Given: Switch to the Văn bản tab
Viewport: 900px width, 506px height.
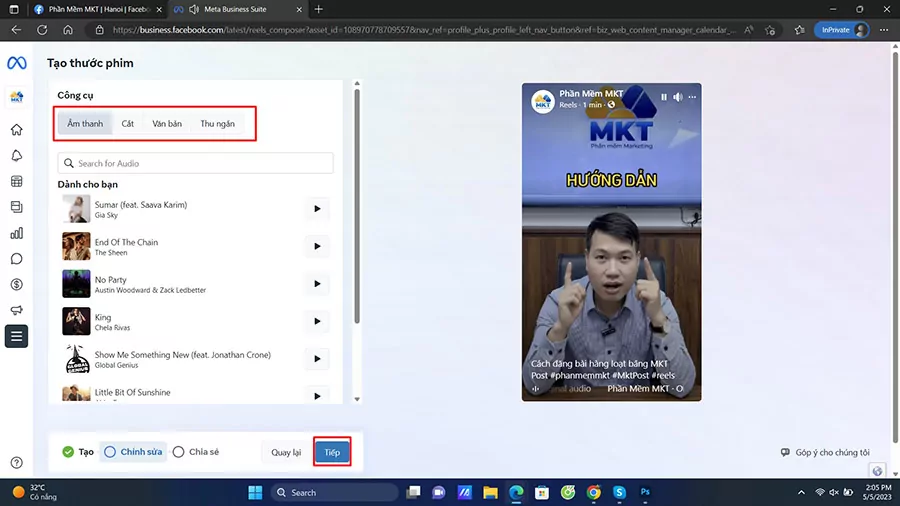Looking at the screenshot, I should [167, 123].
